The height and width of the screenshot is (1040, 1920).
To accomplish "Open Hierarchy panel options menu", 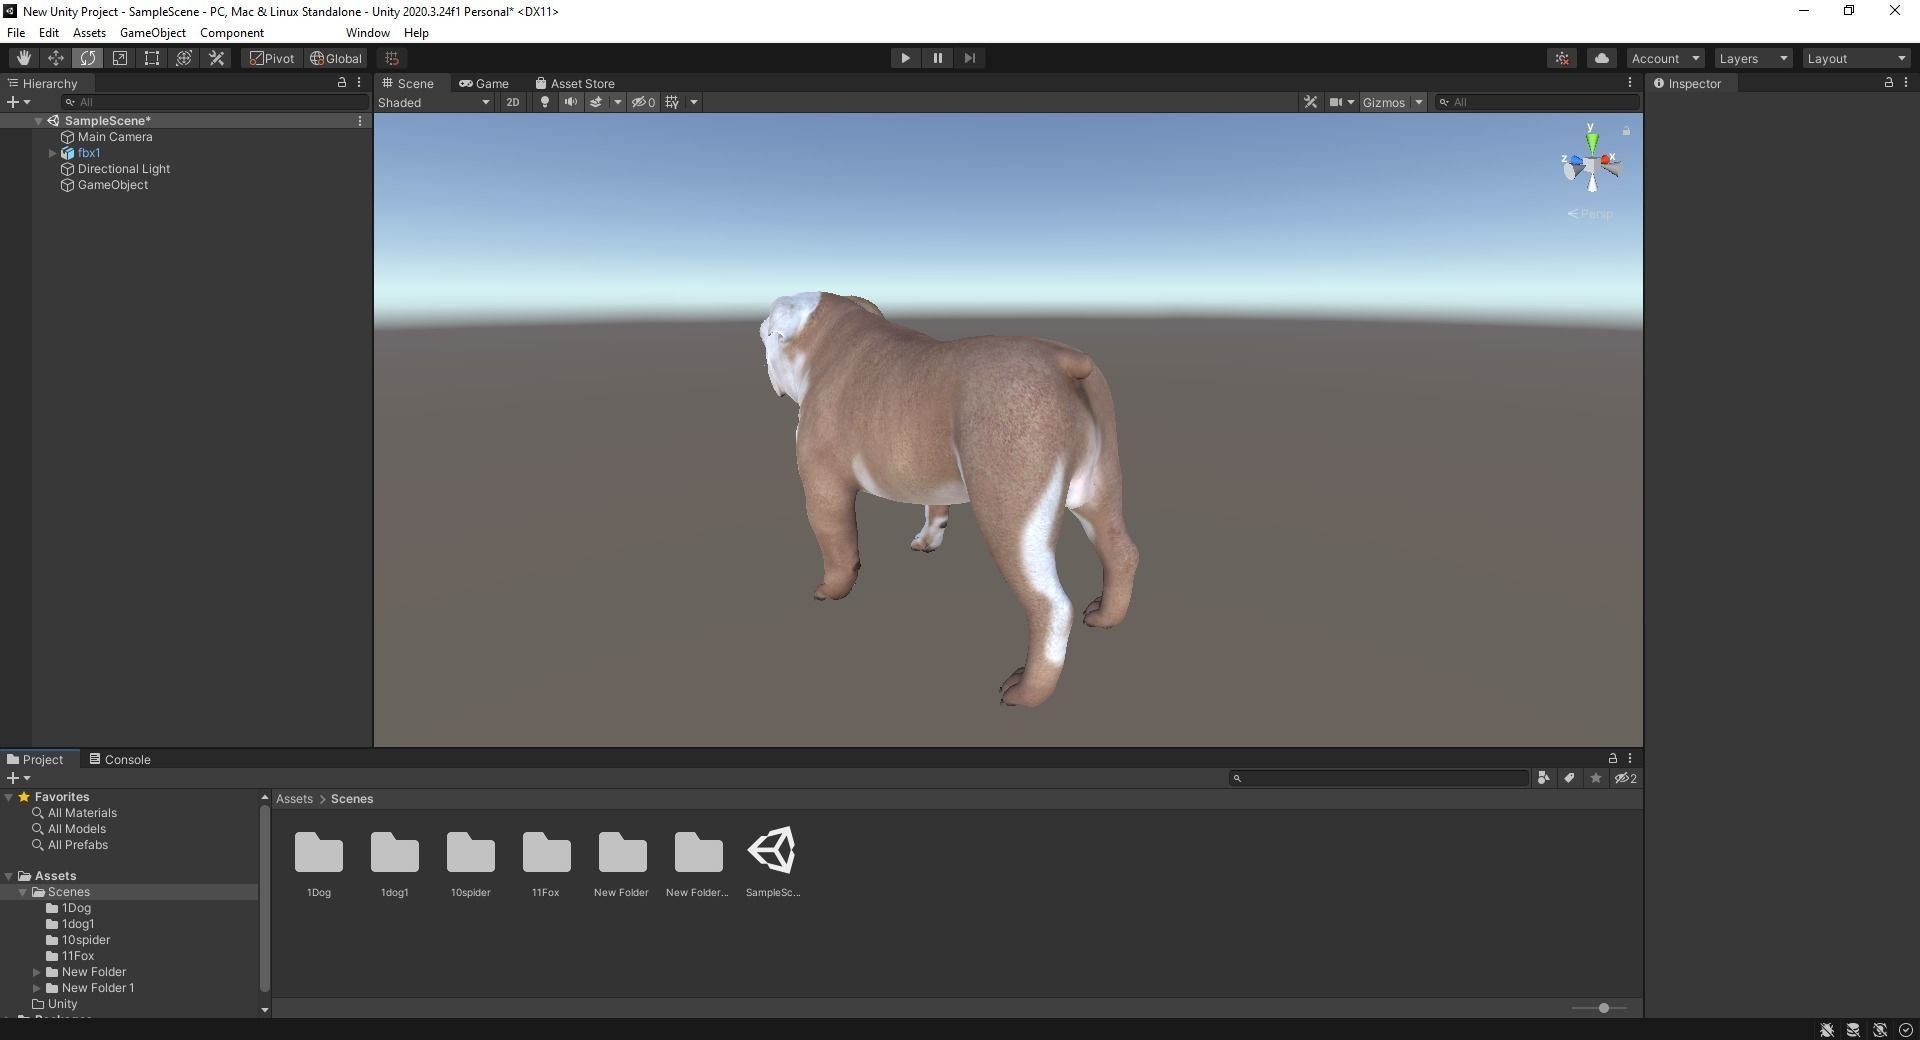I will tap(359, 83).
